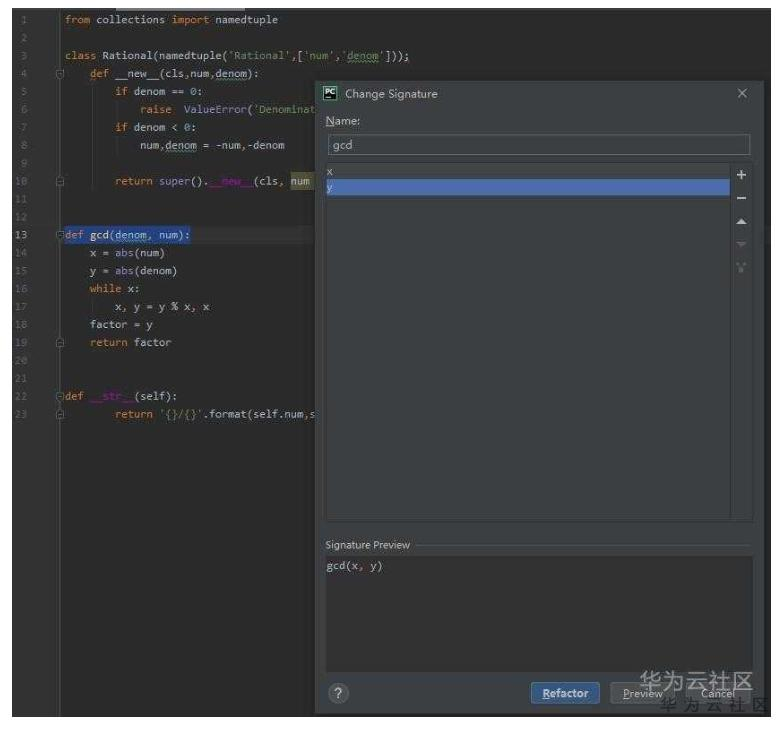This screenshot has height=730, width=781.
Task: Click 'return super().__new__' line
Action: (214, 181)
